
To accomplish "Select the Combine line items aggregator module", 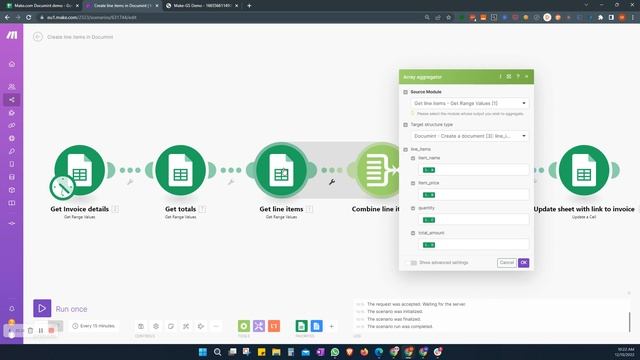I will [x=378, y=170].
